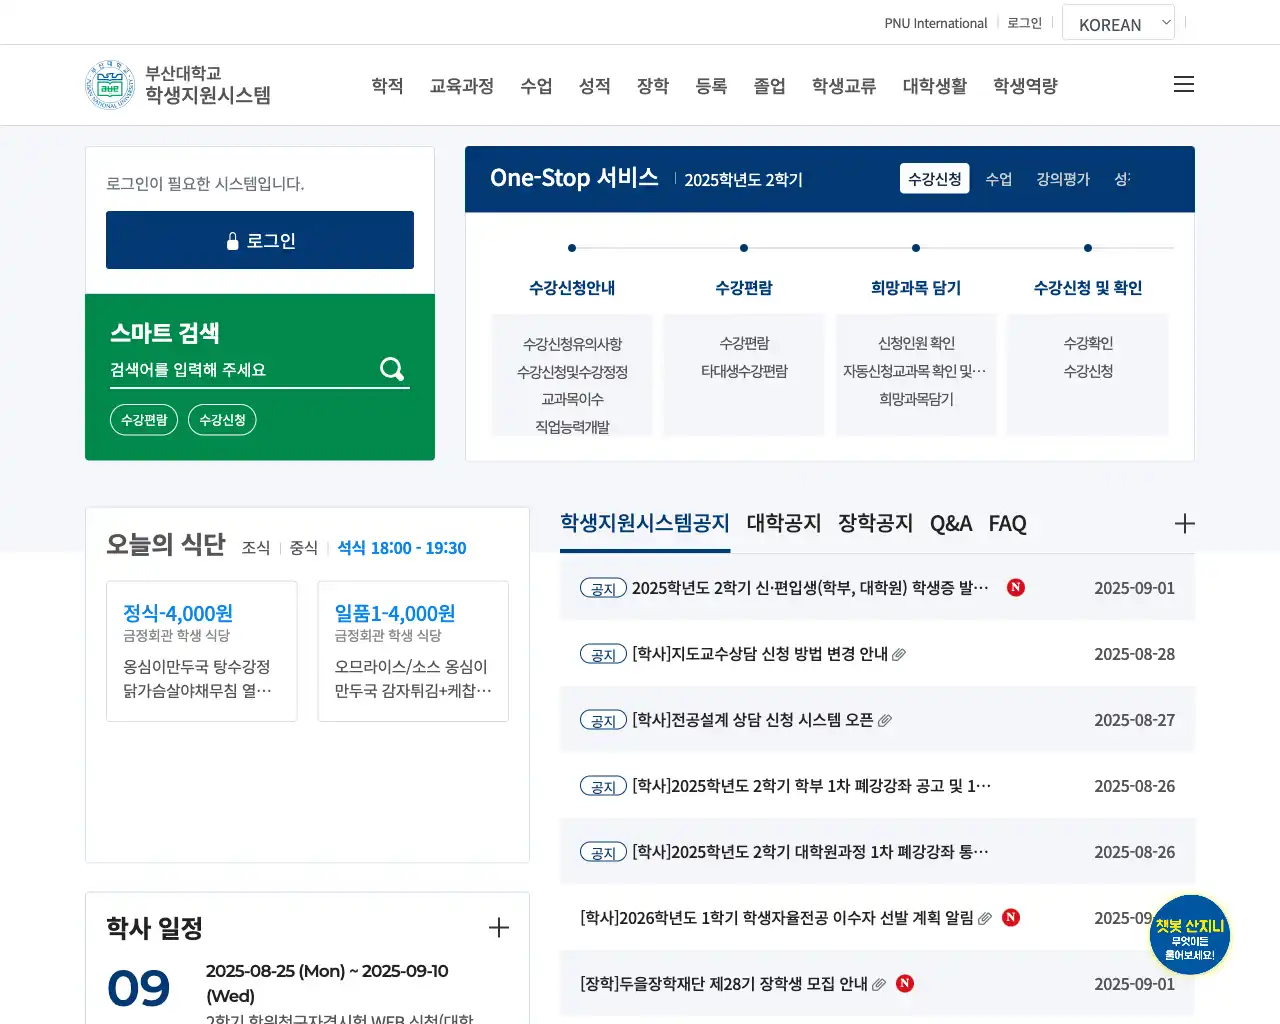Viewport: 1280px width, 1024px height.
Task: Open 신청인원 확인 link
Action: tap(916, 343)
